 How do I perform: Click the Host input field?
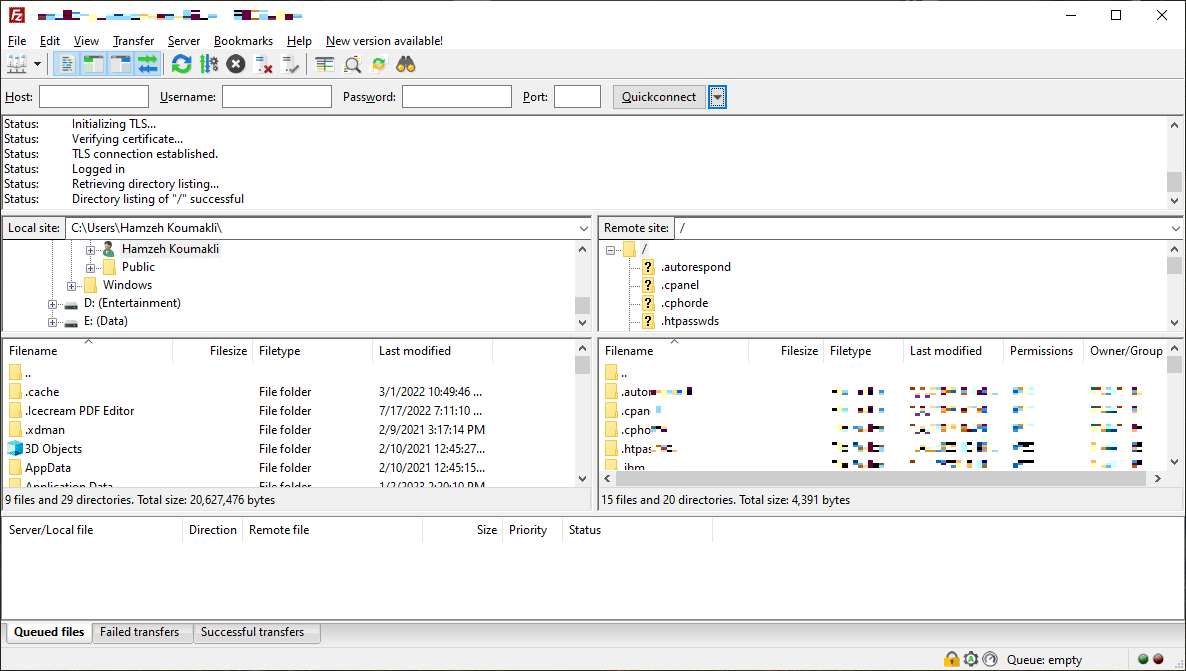point(93,97)
